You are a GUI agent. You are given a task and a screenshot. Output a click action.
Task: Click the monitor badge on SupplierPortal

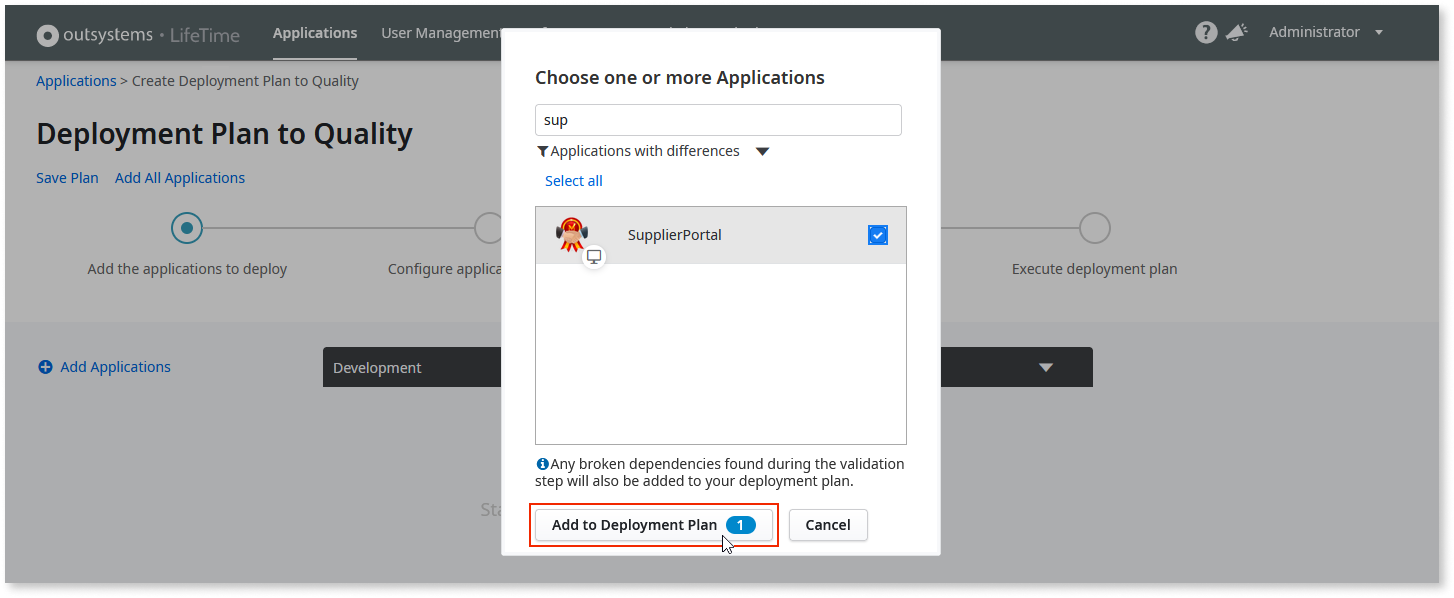pos(594,256)
